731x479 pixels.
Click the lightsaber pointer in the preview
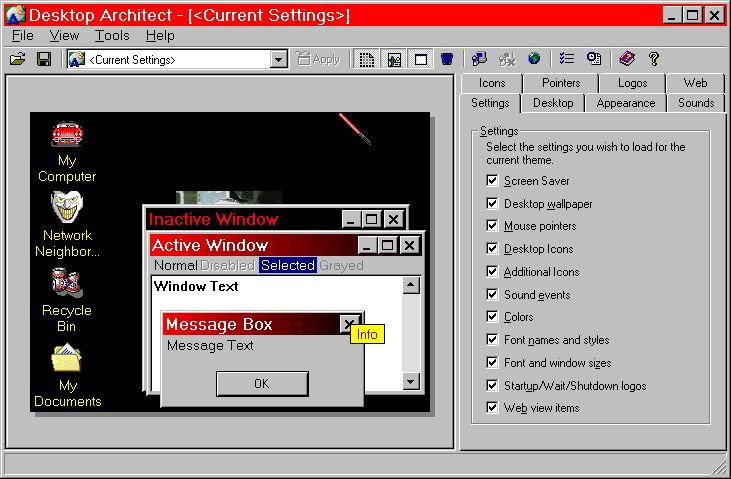tap(355, 129)
